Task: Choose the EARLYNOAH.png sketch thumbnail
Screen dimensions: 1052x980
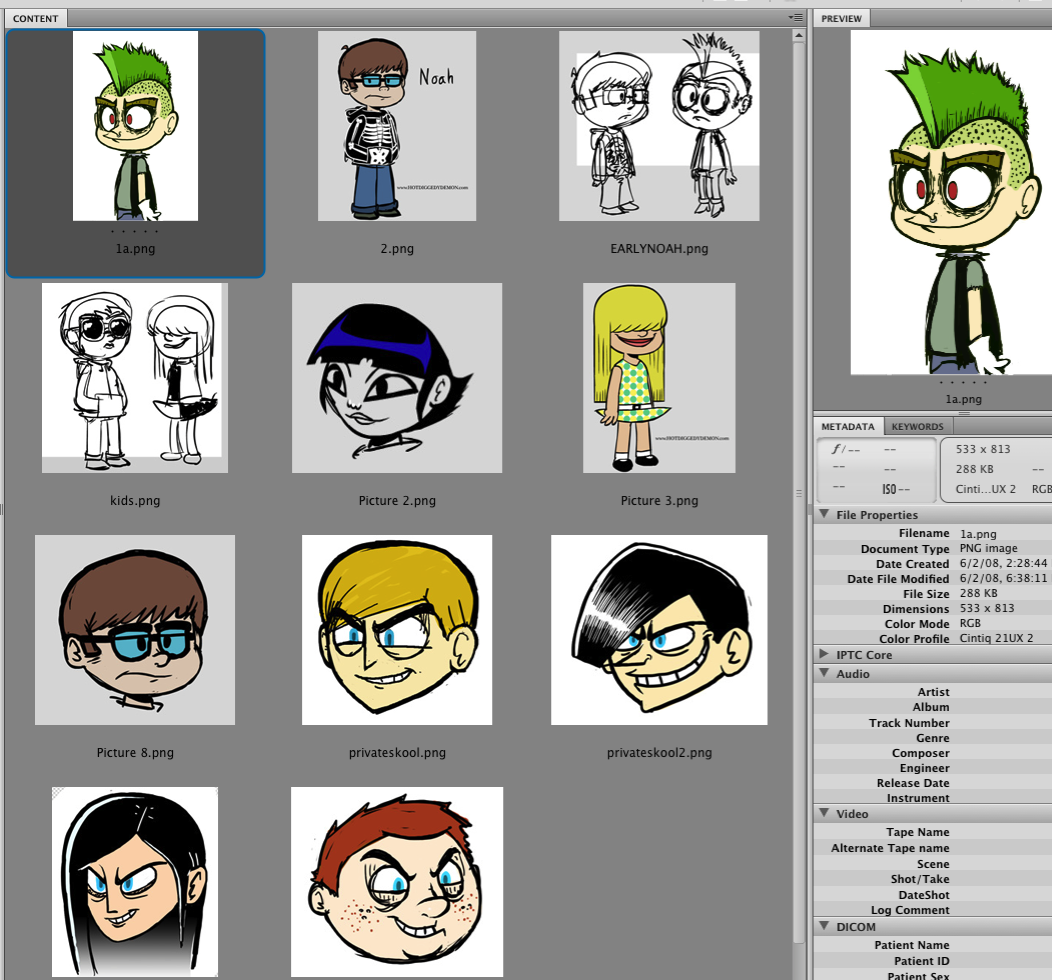Action: pos(660,126)
